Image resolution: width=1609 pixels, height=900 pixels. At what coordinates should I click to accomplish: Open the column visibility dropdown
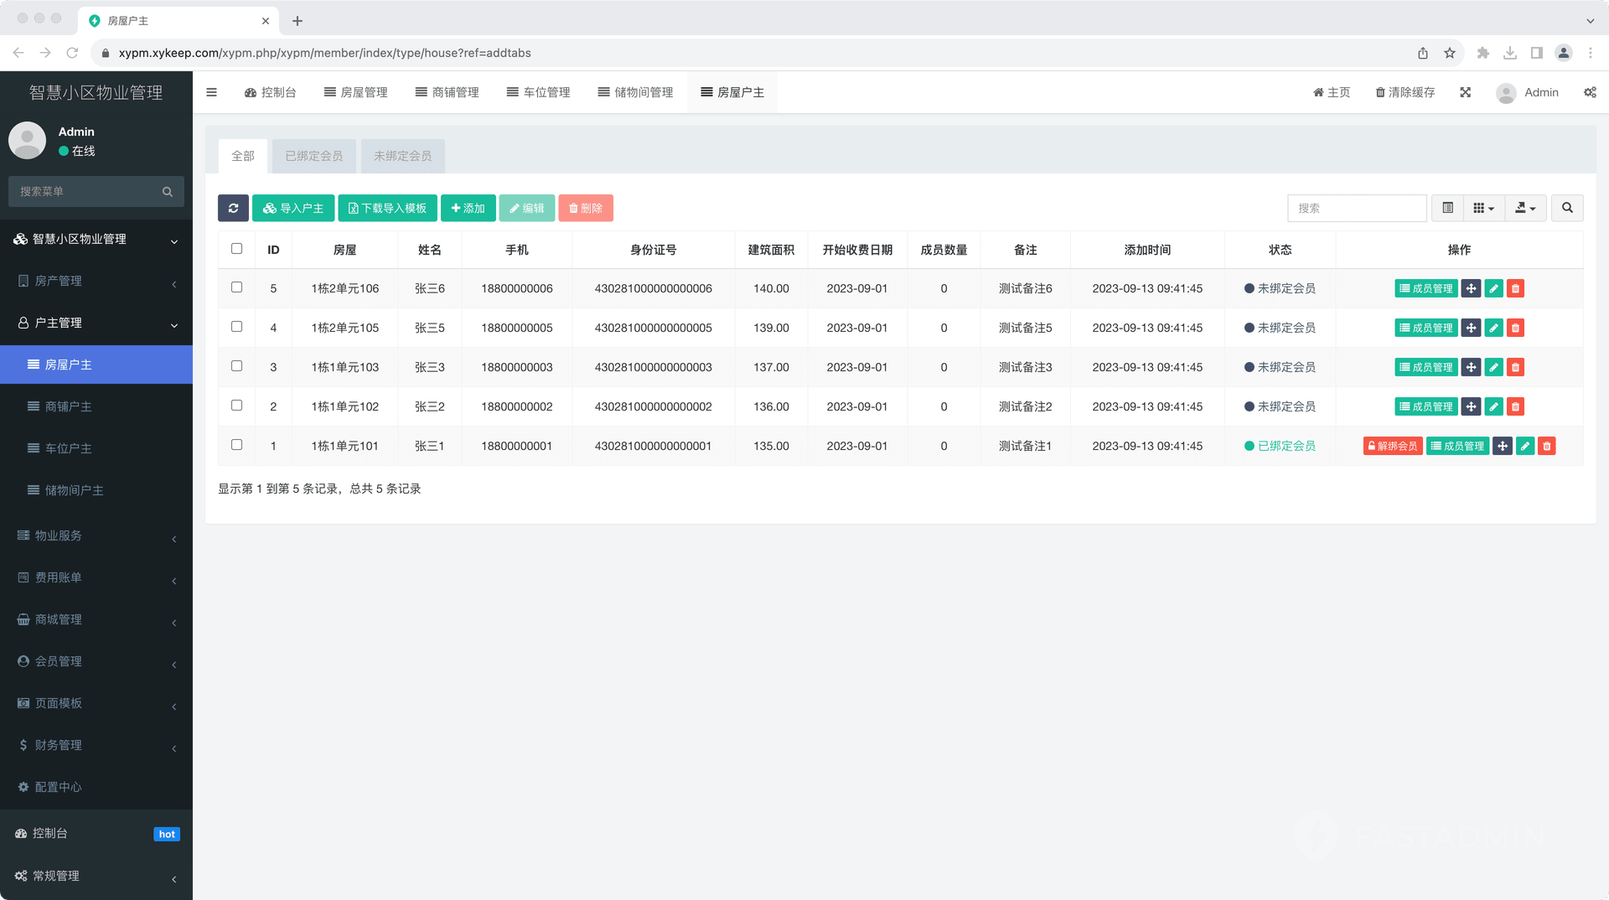(1483, 208)
